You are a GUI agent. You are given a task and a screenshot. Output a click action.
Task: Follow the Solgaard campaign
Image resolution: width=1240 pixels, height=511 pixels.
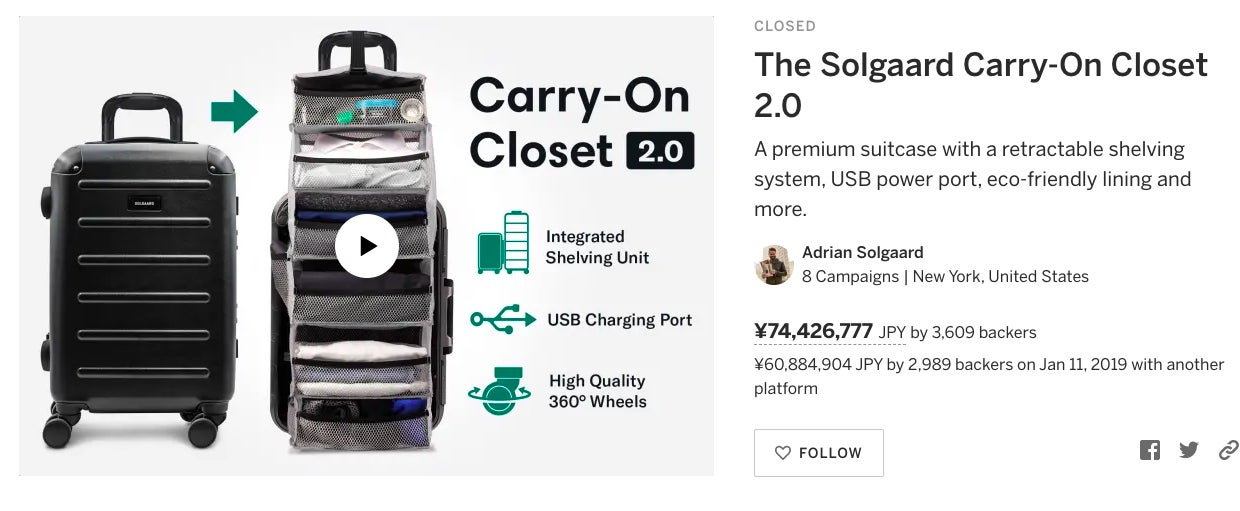tap(818, 453)
